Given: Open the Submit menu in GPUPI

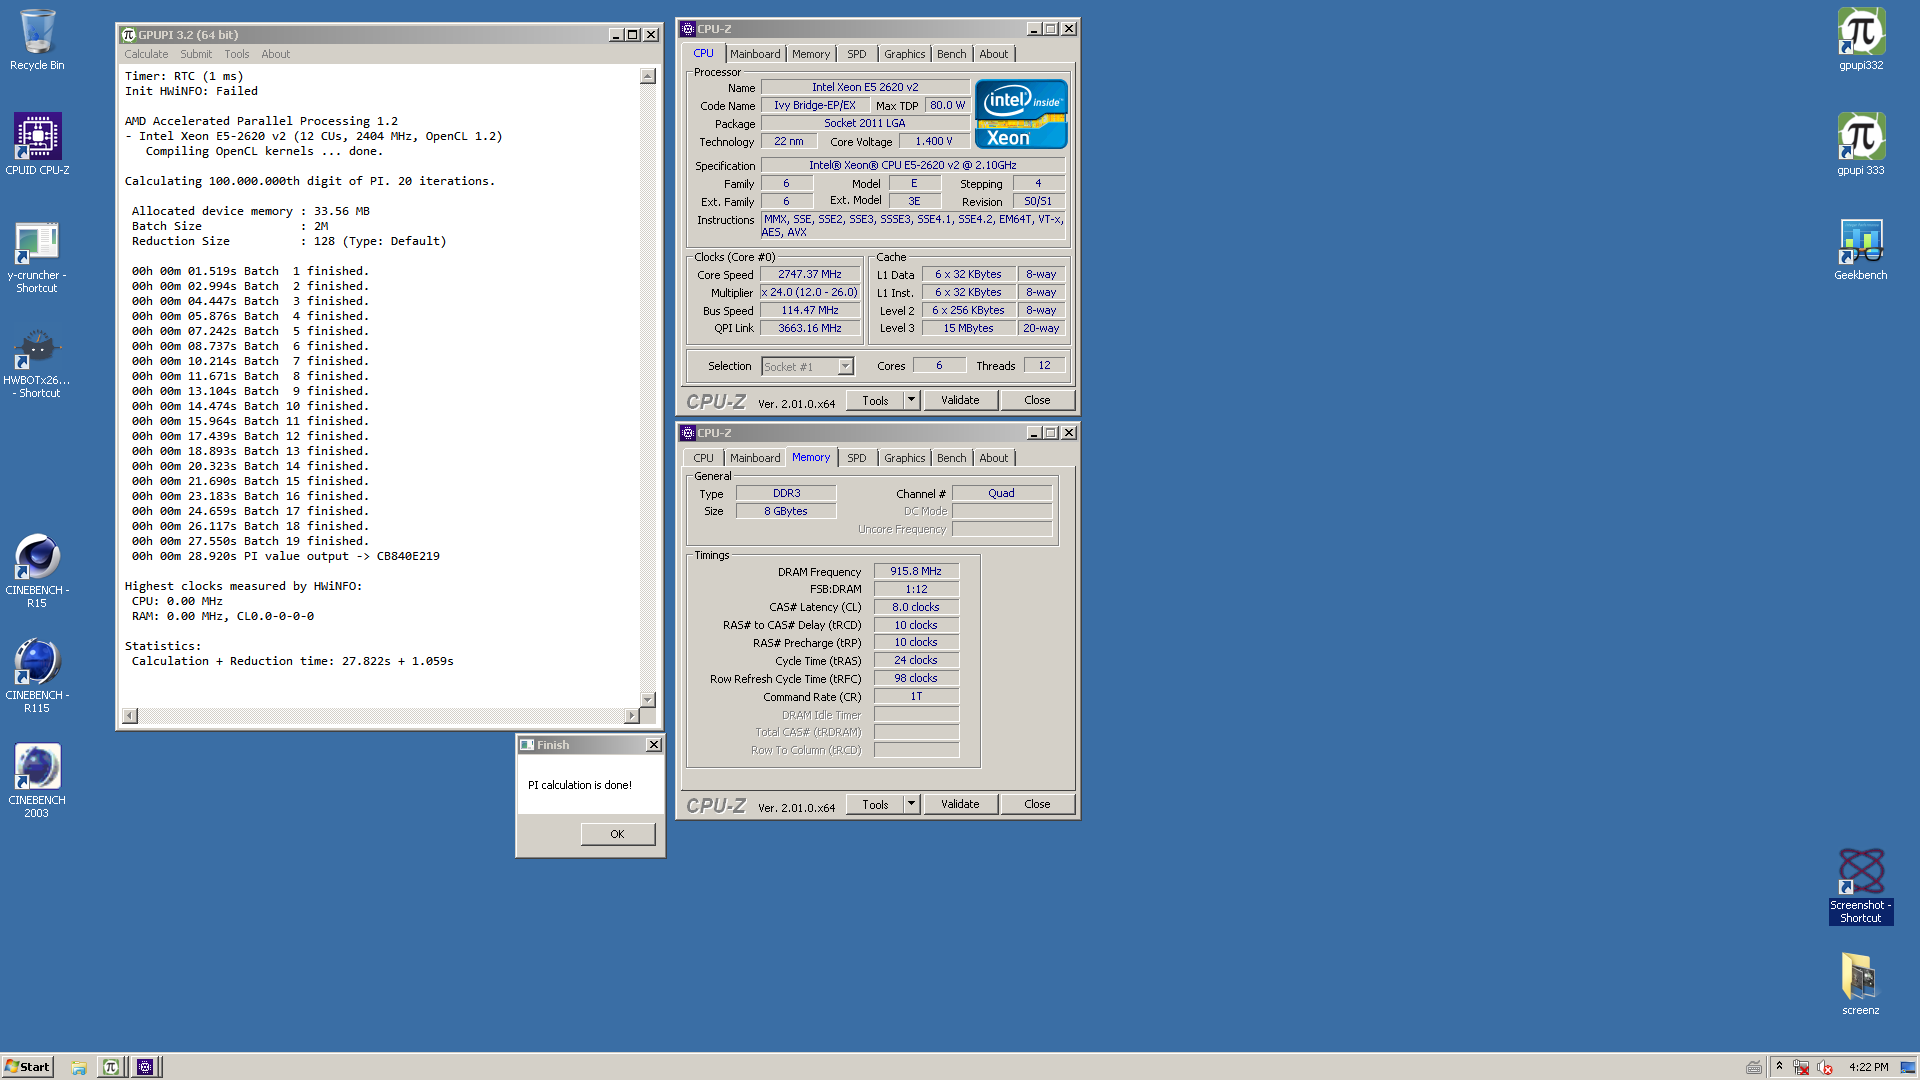Looking at the screenshot, I should tap(196, 54).
